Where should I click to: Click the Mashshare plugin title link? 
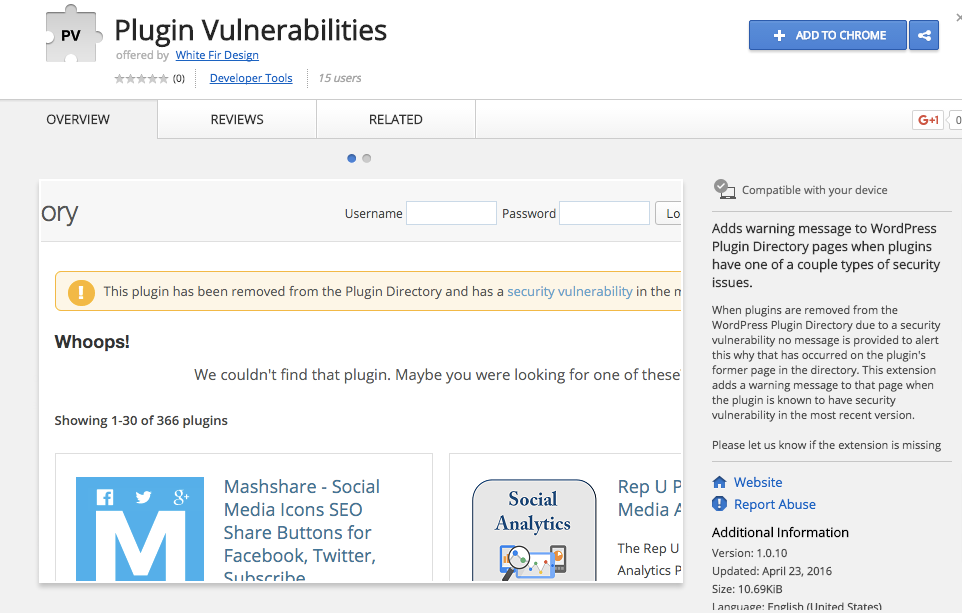302,531
